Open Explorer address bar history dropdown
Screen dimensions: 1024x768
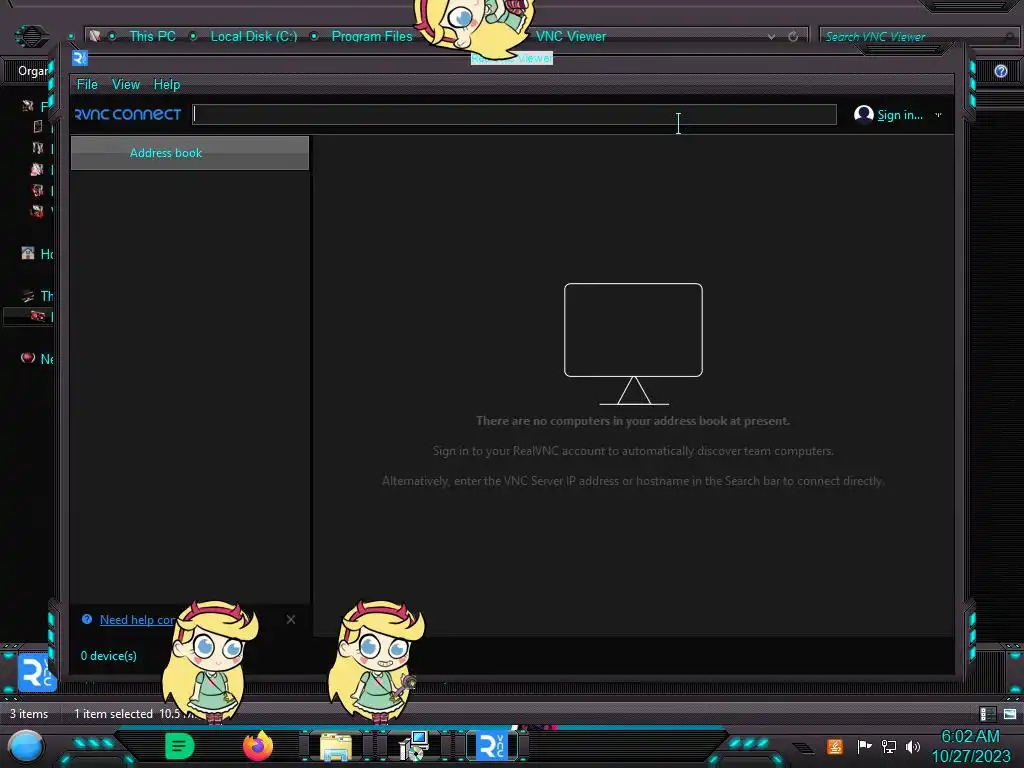click(x=771, y=37)
